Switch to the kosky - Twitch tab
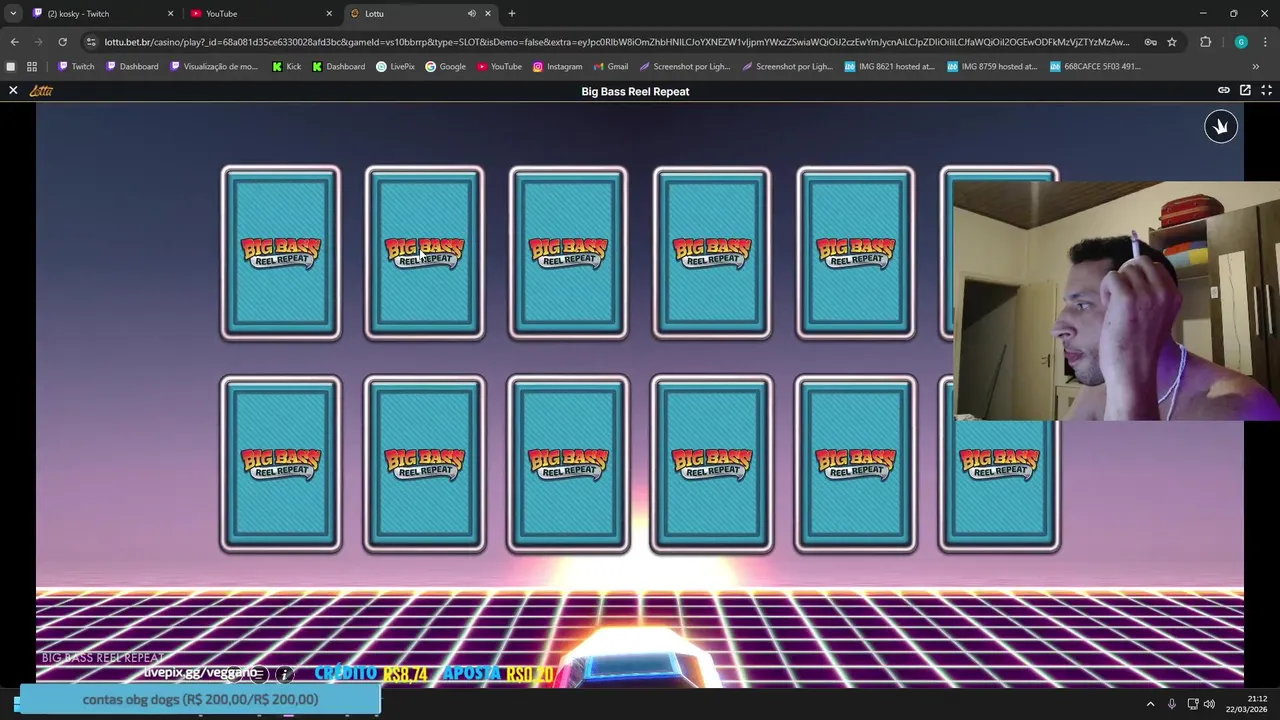The width and height of the screenshot is (1280, 720). (103, 14)
